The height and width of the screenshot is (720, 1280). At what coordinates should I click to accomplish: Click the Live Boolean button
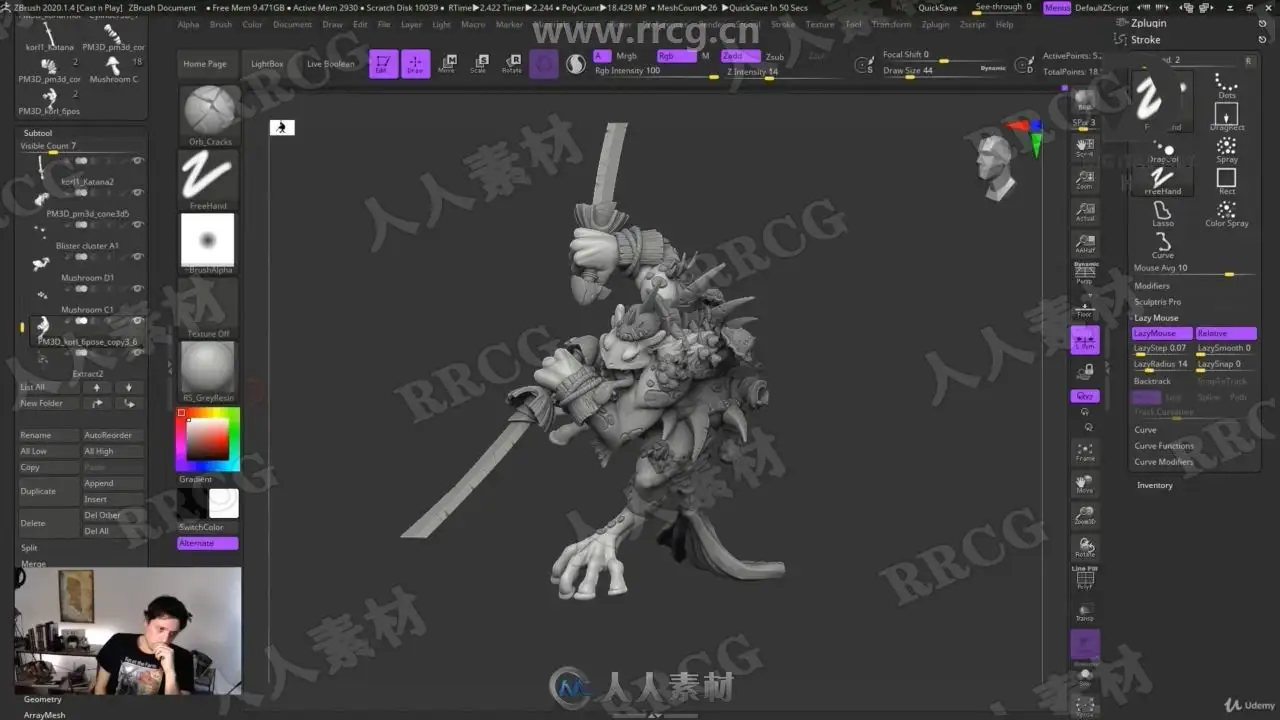click(330, 64)
